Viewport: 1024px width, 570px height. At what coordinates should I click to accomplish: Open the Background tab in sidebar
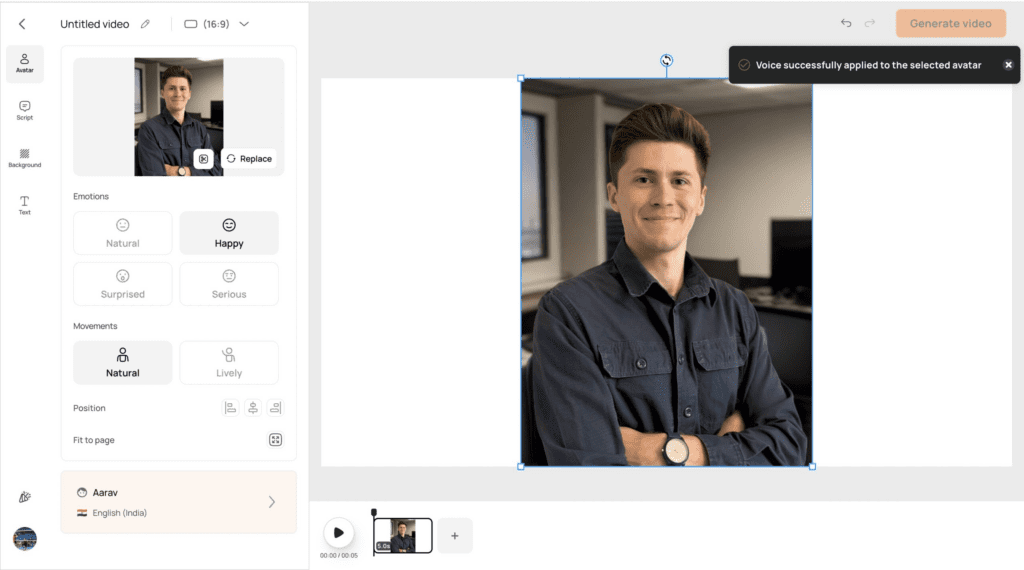tap(24, 158)
